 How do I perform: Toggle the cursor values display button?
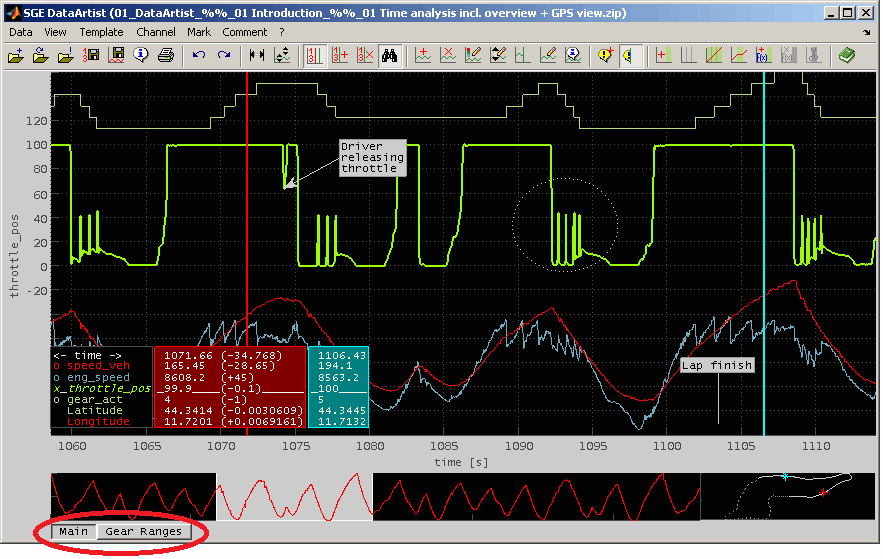(314, 55)
